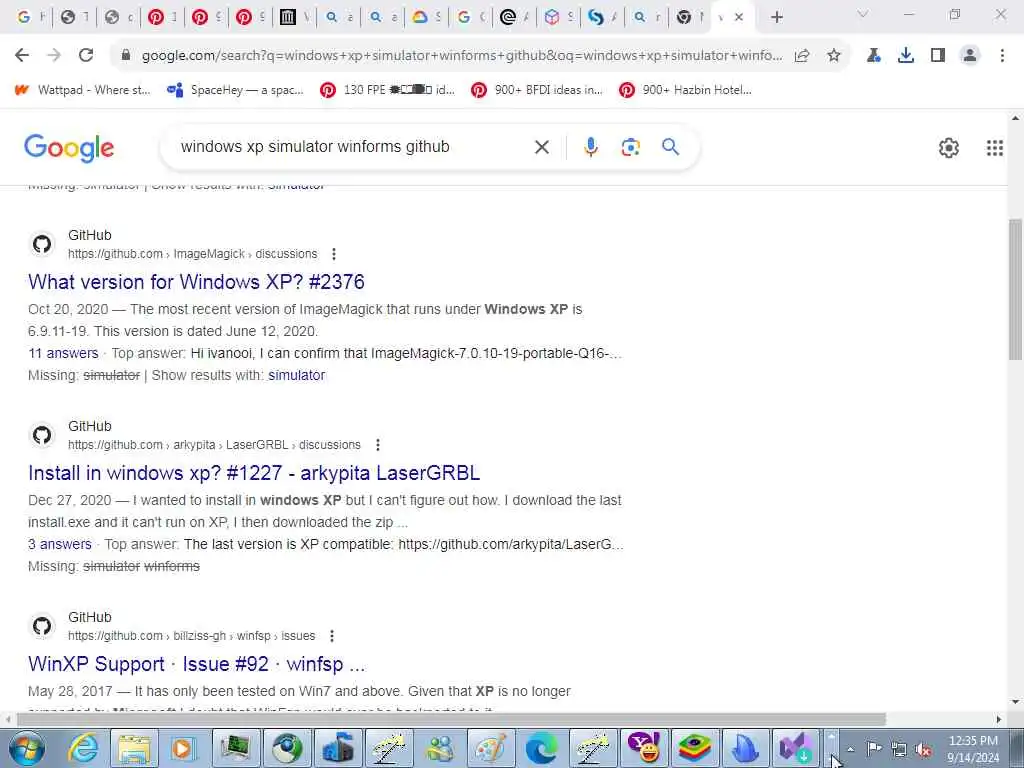Viewport: 1024px width, 768px height.
Task: Launch Internet Explorer from the taskbar
Action: [84, 748]
